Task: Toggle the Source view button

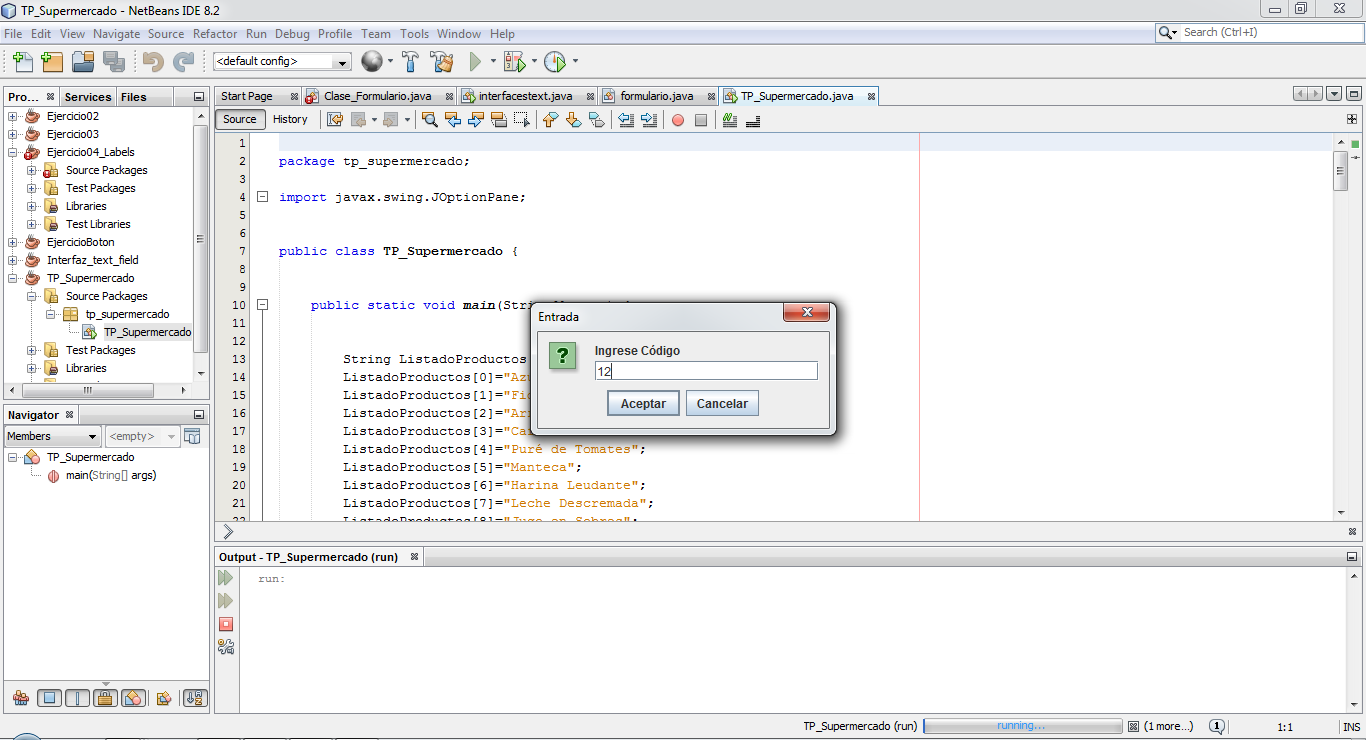Action: (239, 119)
